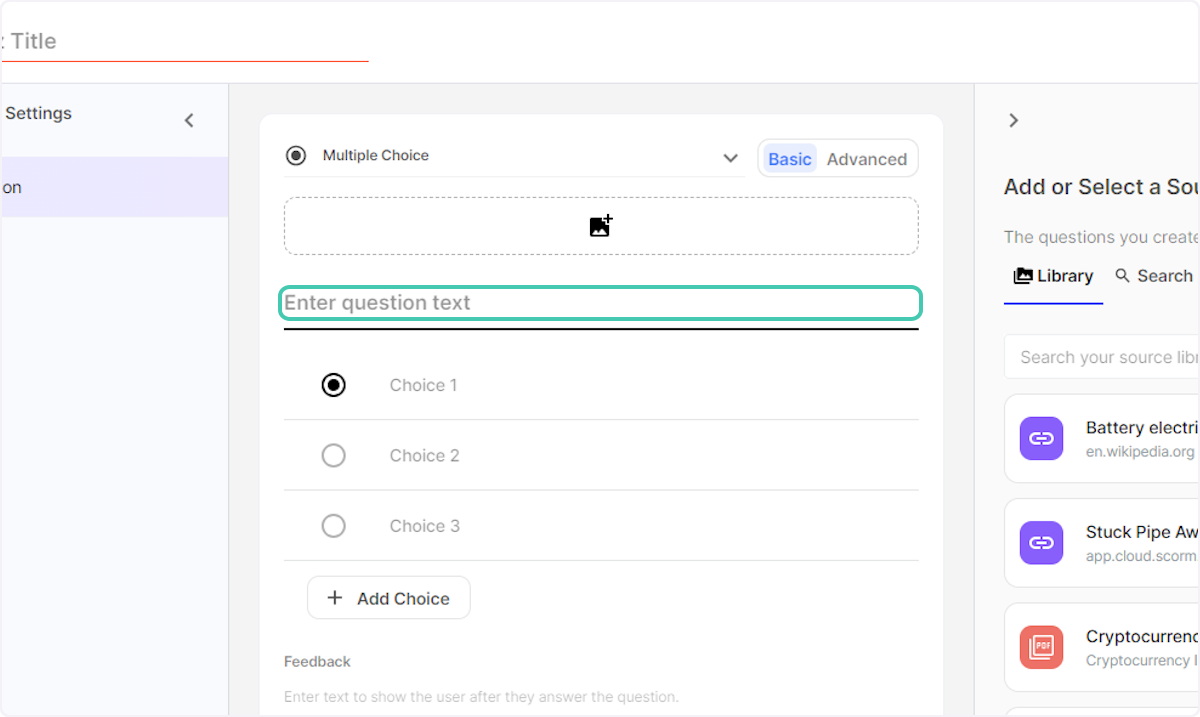Switch to the Advanced tab
This screenshot has height=717, width=1200.
[866, 158]
